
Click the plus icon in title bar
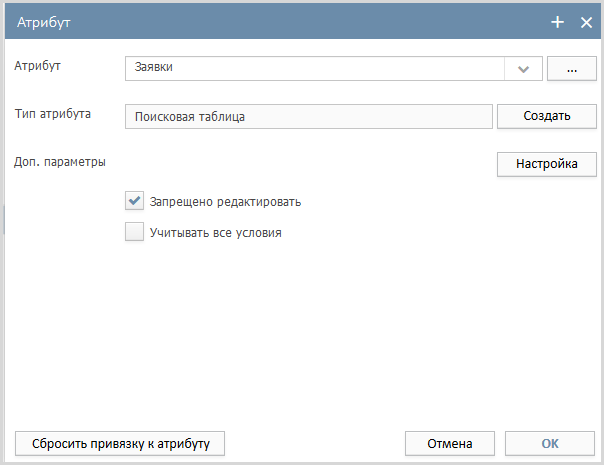[x=557, y=22]
